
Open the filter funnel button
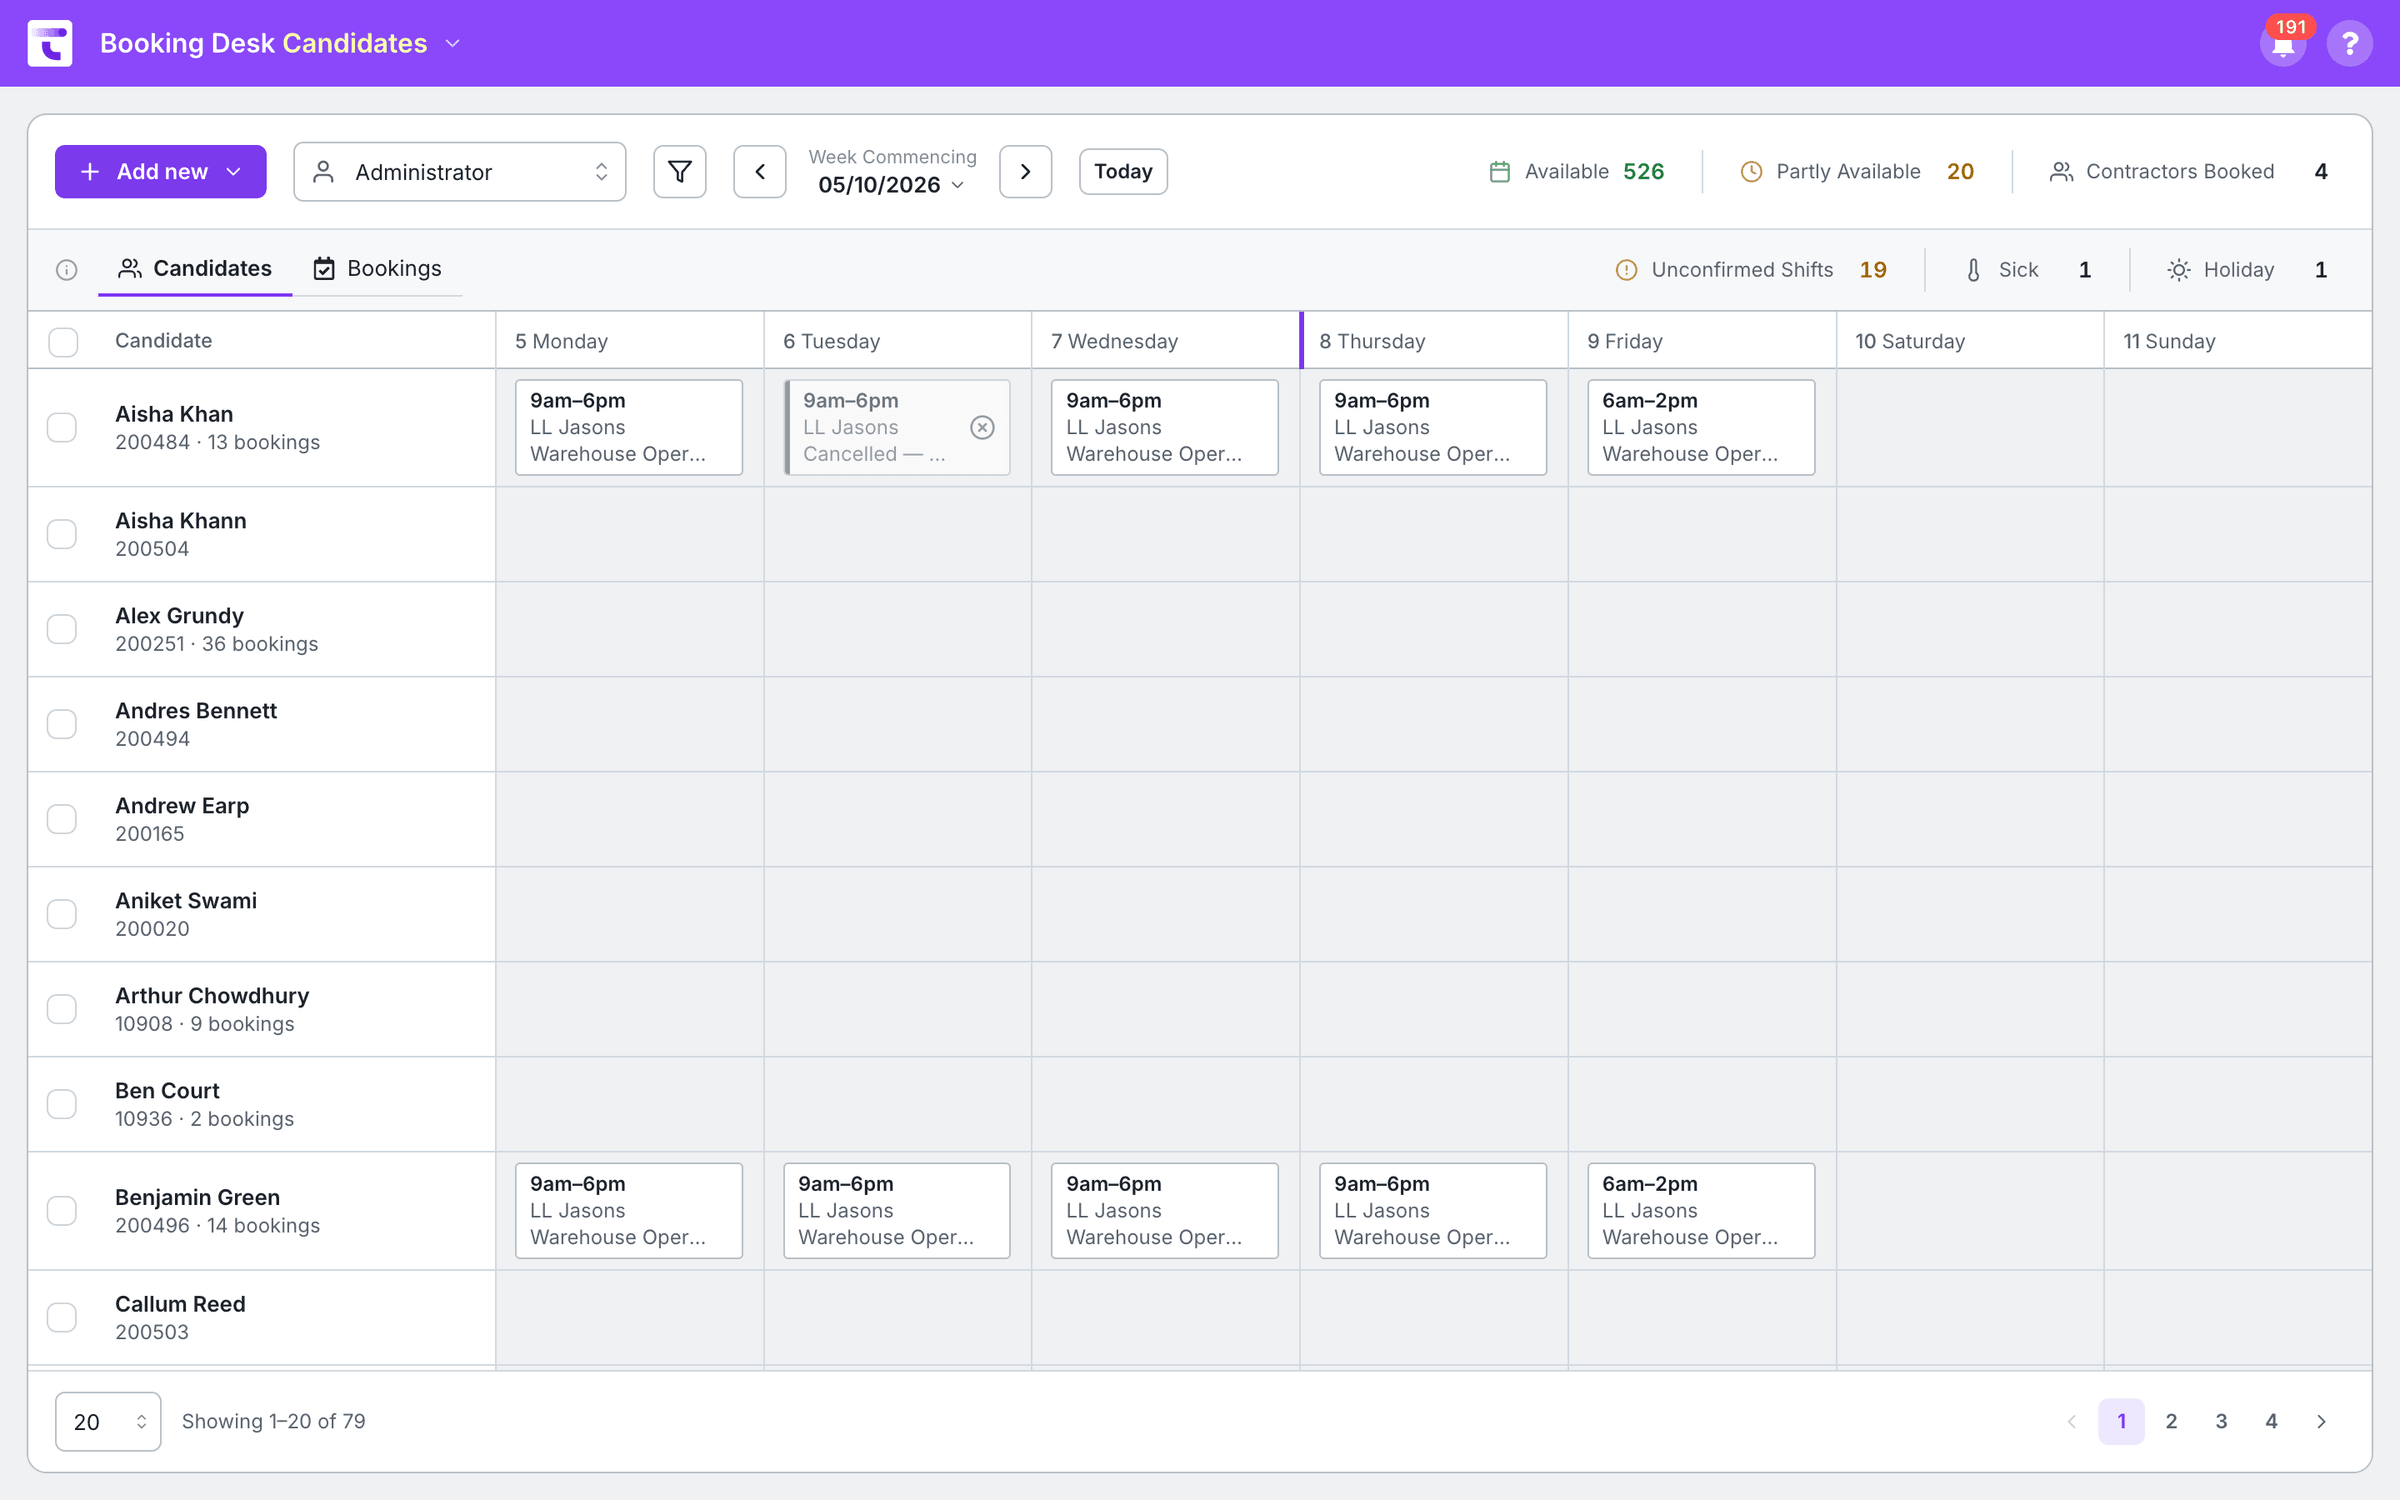(x=680, y=172)
